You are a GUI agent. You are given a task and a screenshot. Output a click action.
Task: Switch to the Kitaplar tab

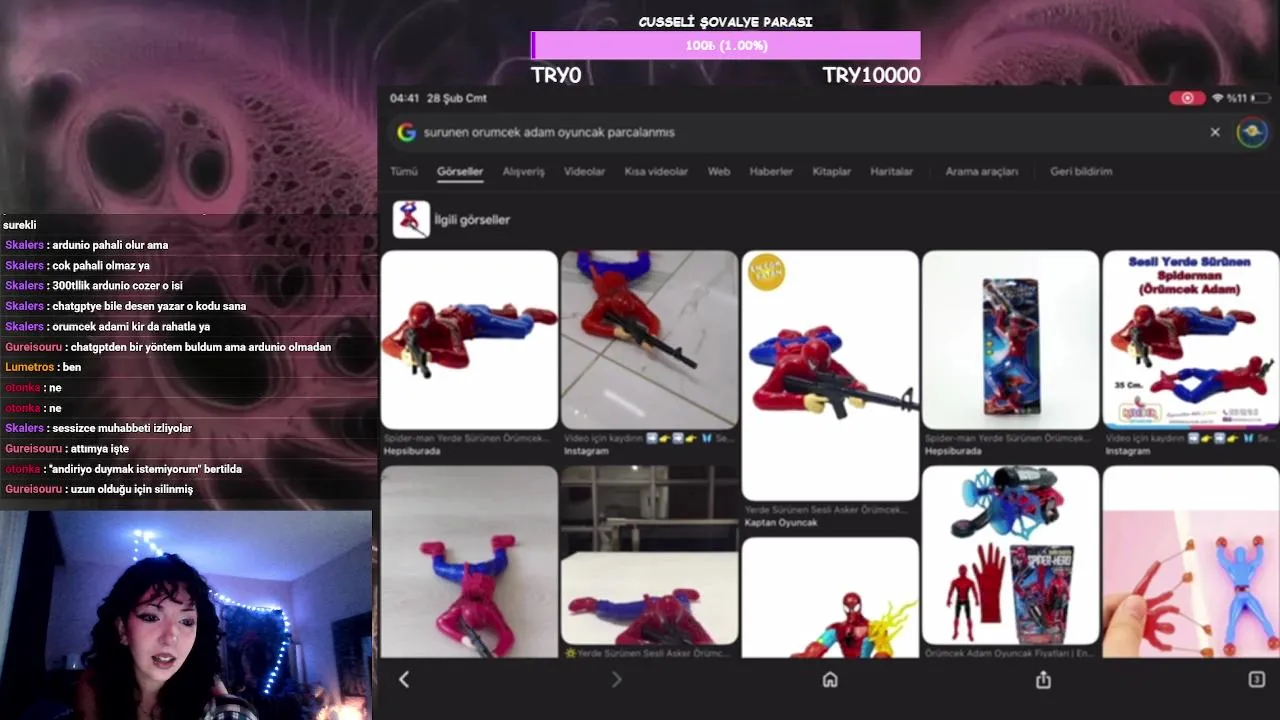(x=831, y=172)
